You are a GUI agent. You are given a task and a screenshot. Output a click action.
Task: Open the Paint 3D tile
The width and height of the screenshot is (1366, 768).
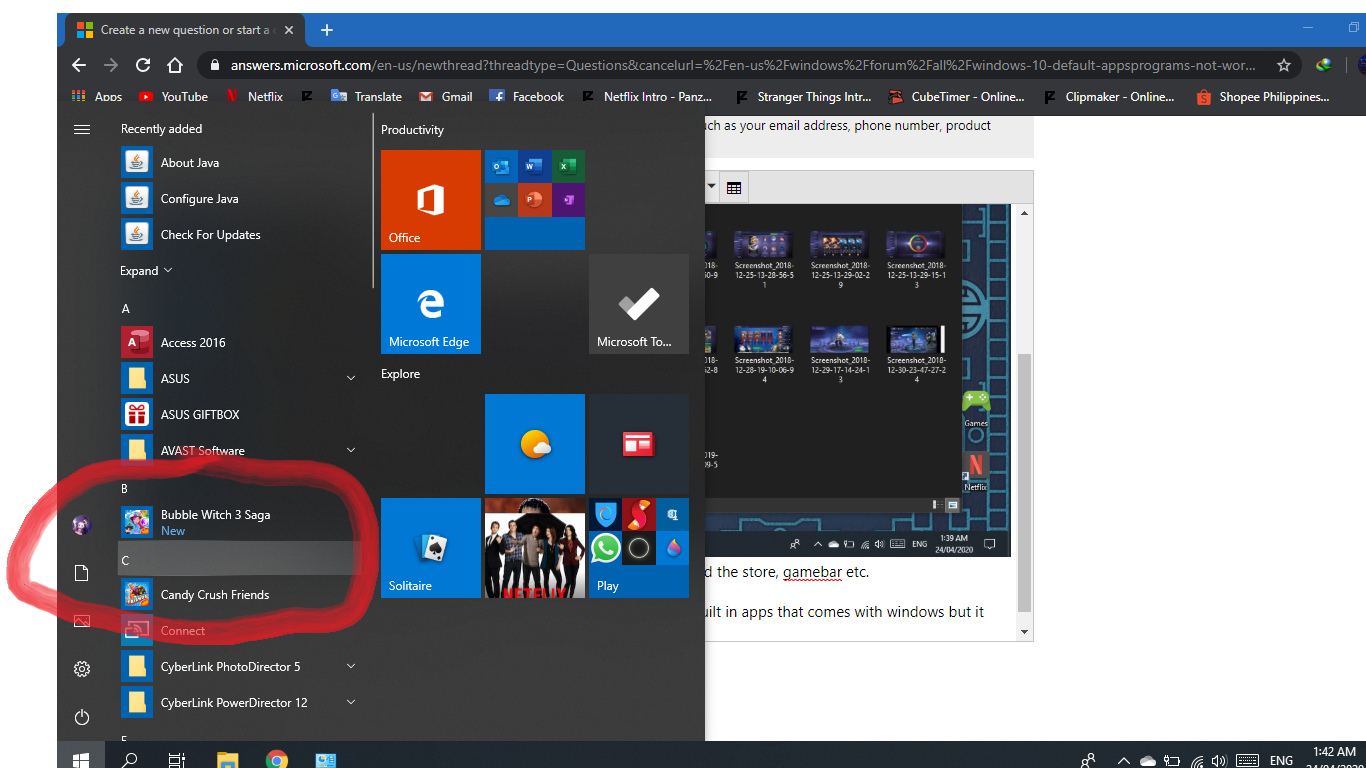(672, 548)
